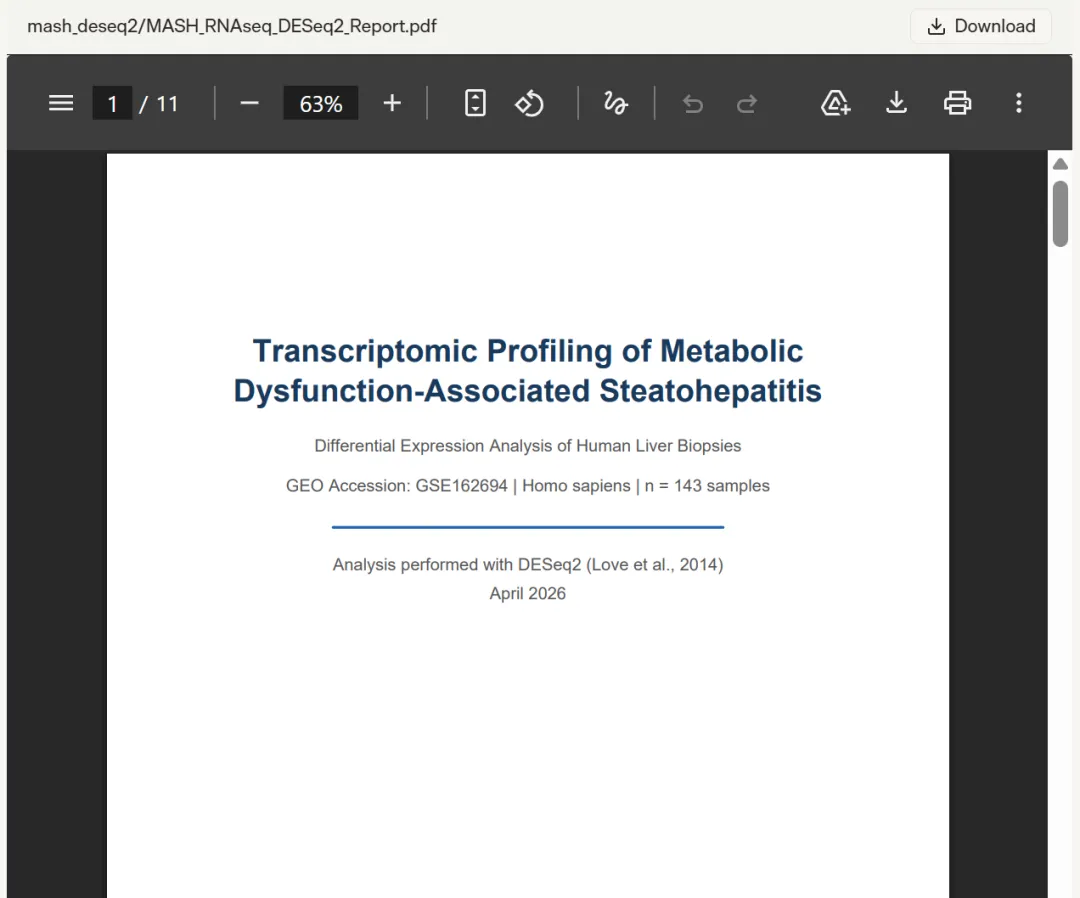Click the vertical scrollbar thumb
The width and height of the screenshot is (1080, 898).
click(x=1061, y=213)
